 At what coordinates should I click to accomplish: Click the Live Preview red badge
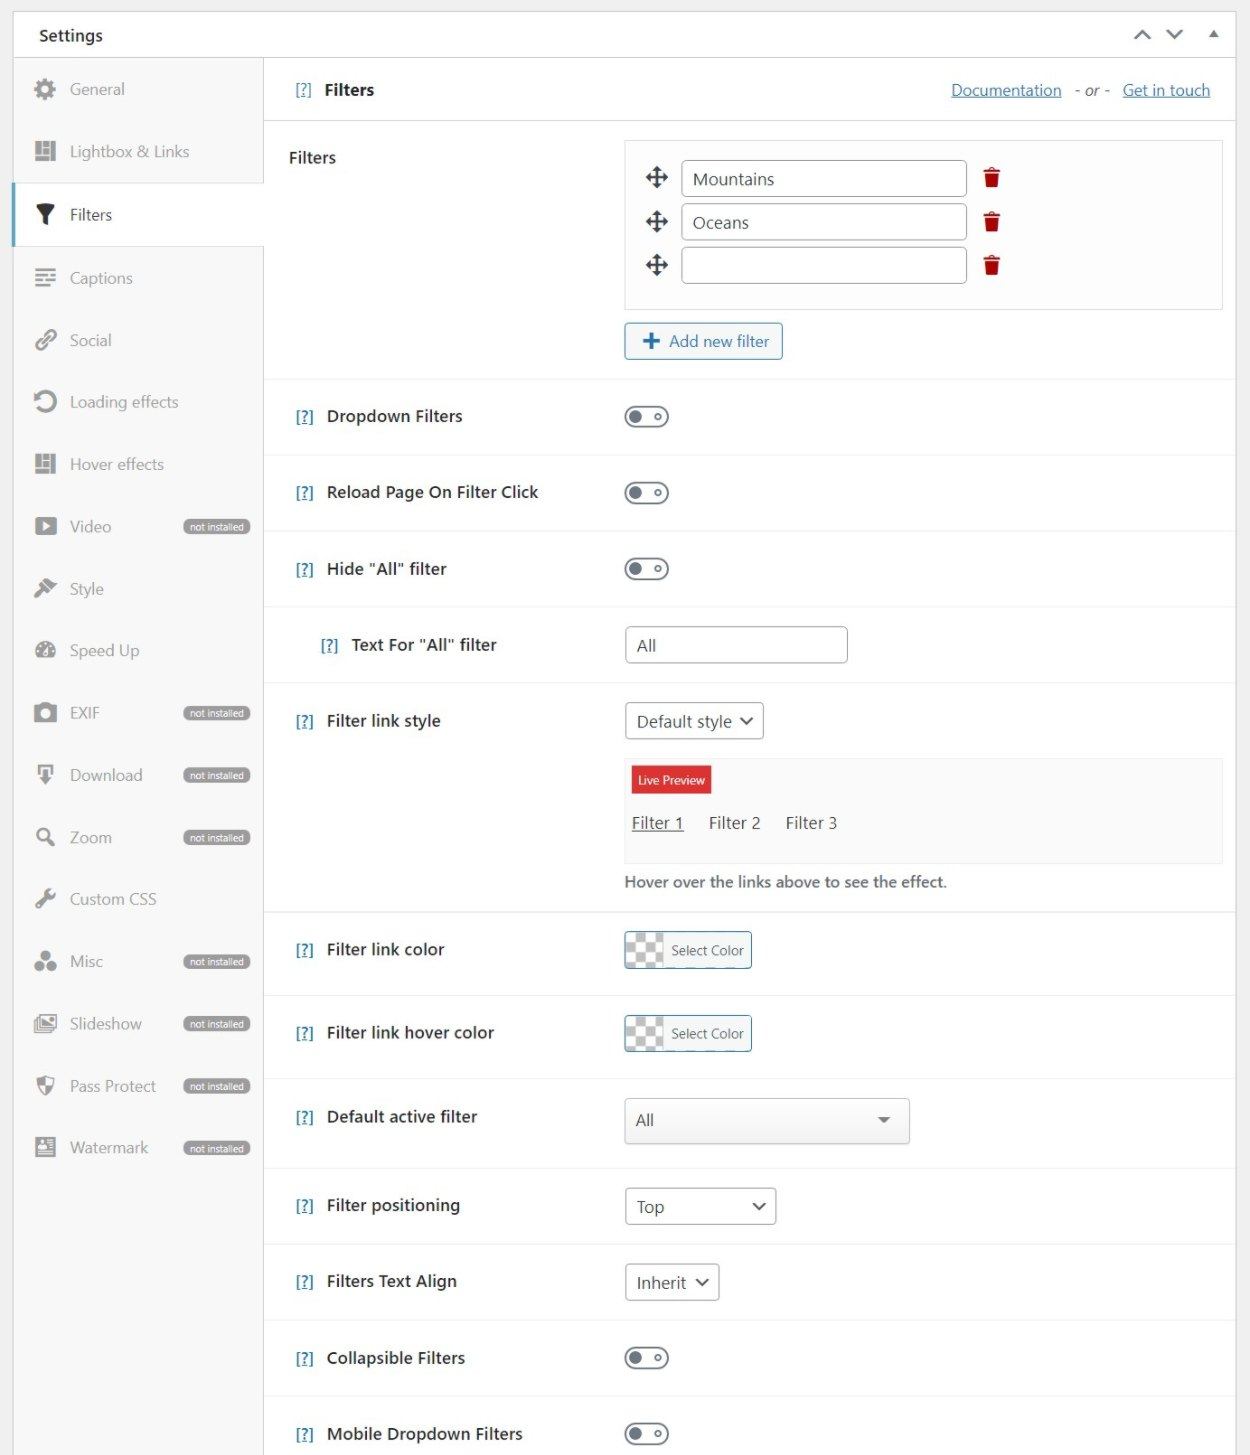click(x=671, y=780)
